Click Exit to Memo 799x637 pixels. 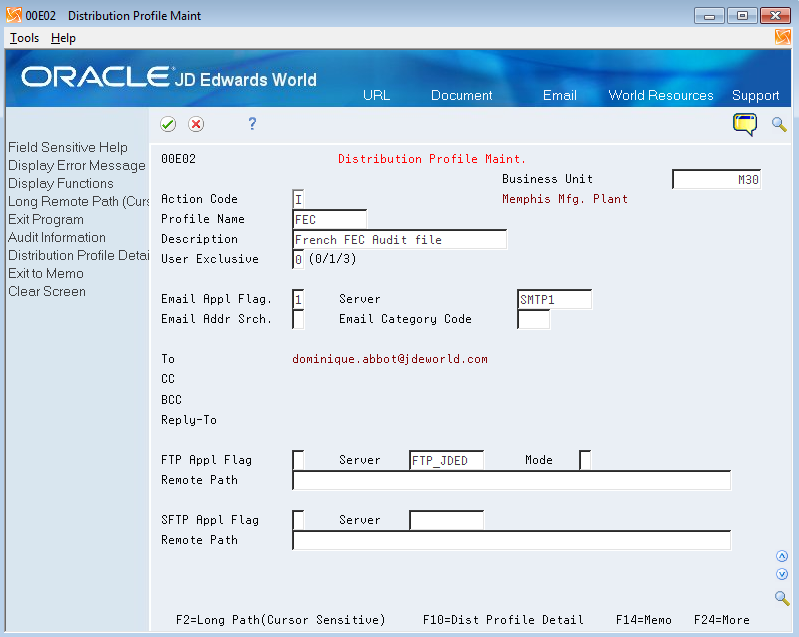(46, 274)
